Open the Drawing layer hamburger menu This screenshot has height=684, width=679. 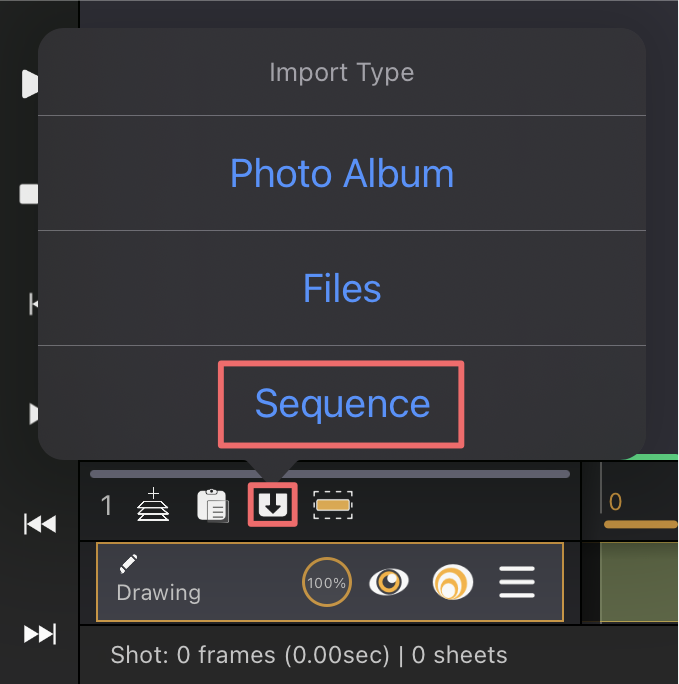517,582
